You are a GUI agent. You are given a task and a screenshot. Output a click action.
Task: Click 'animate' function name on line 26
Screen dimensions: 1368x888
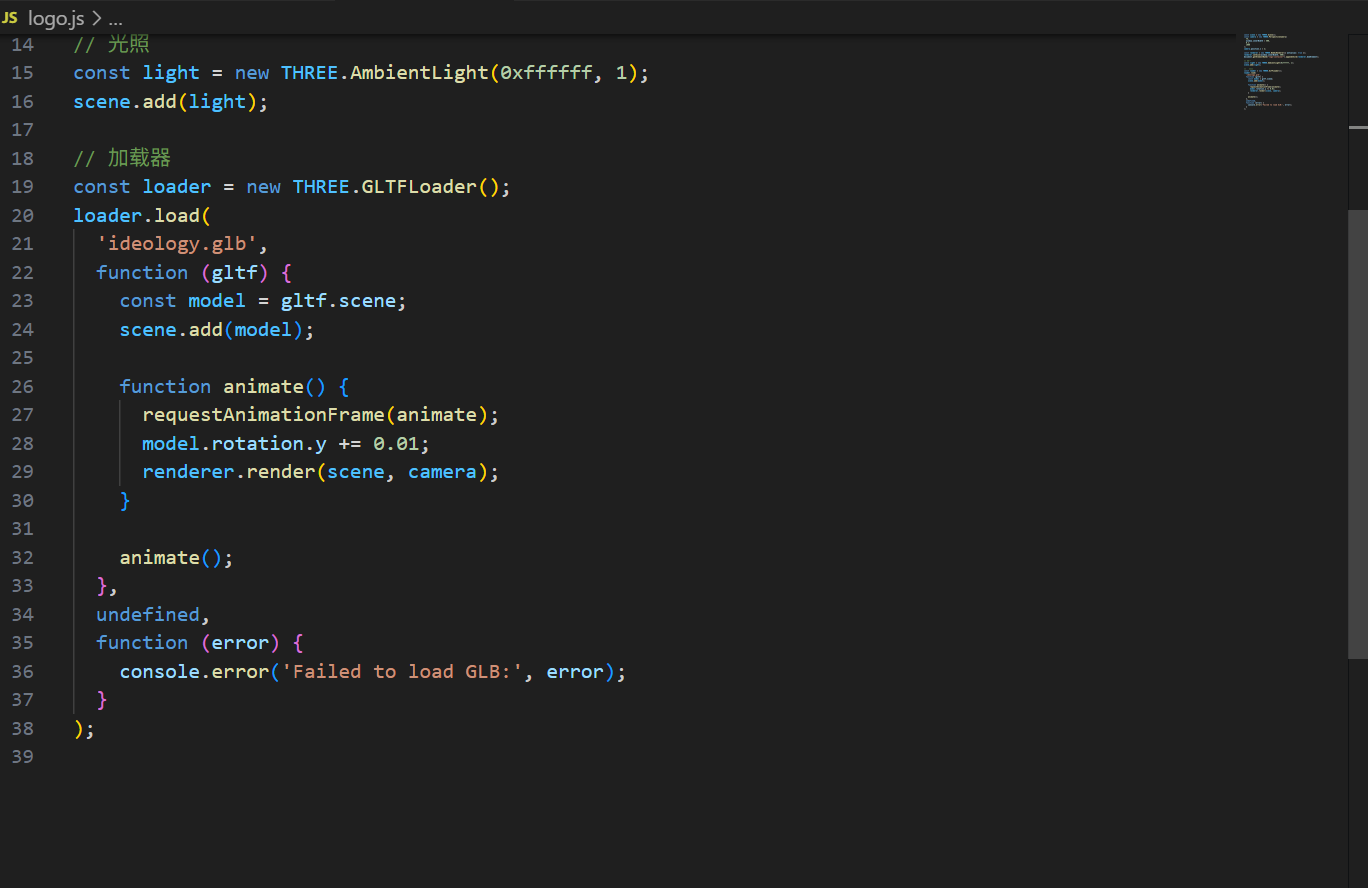pos(263,386)
